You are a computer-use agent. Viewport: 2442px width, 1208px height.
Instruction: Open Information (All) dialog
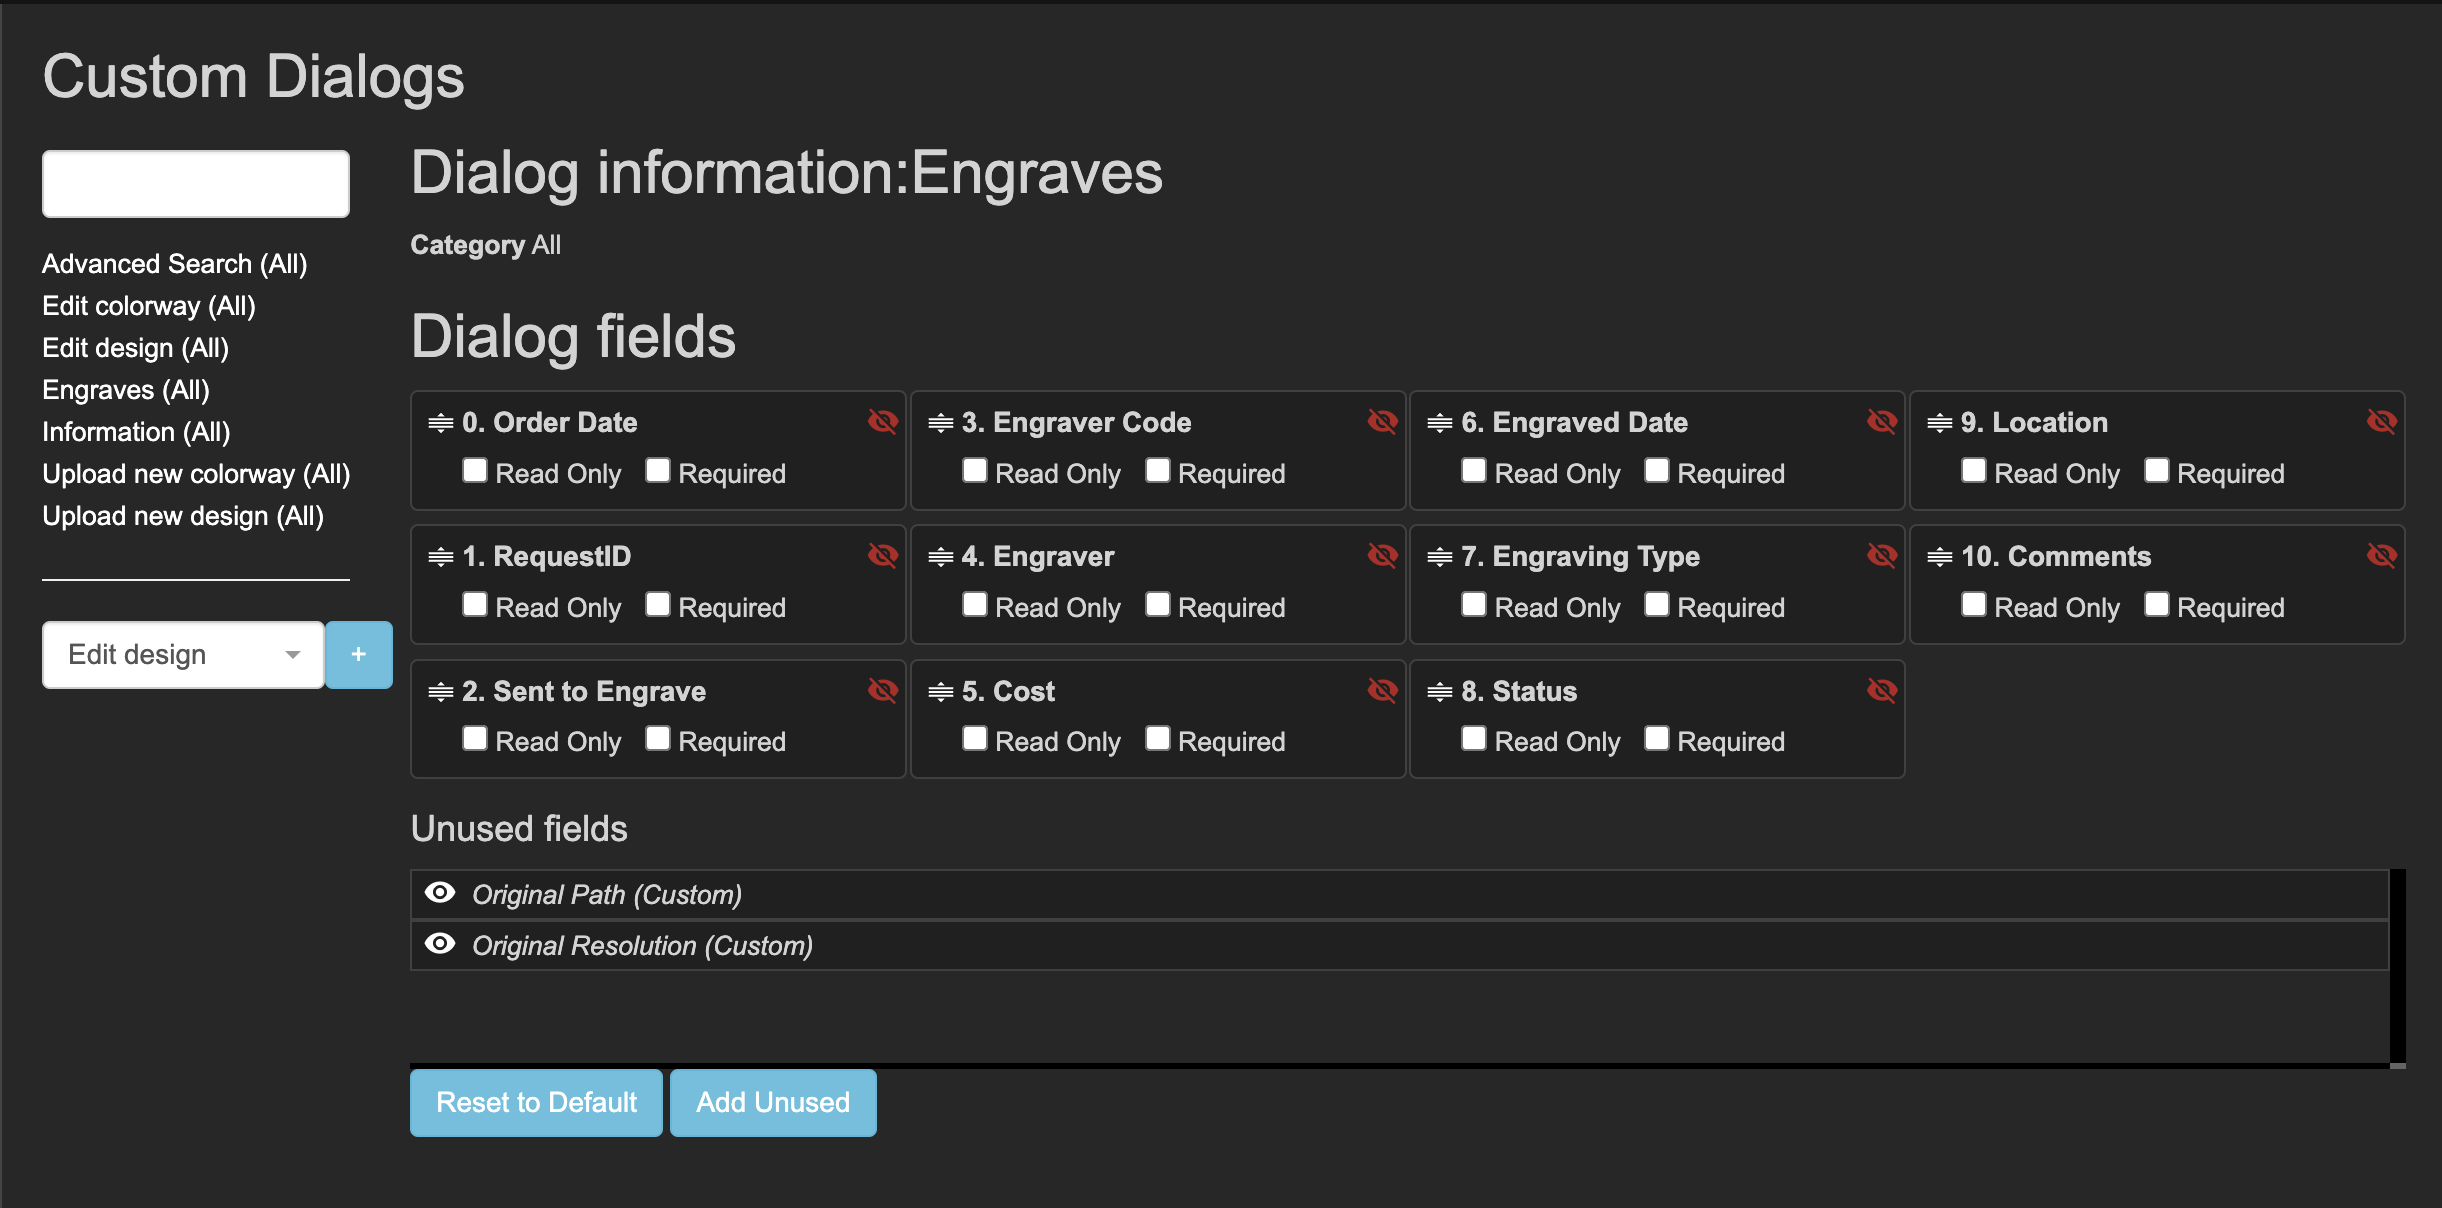point(136,432)
